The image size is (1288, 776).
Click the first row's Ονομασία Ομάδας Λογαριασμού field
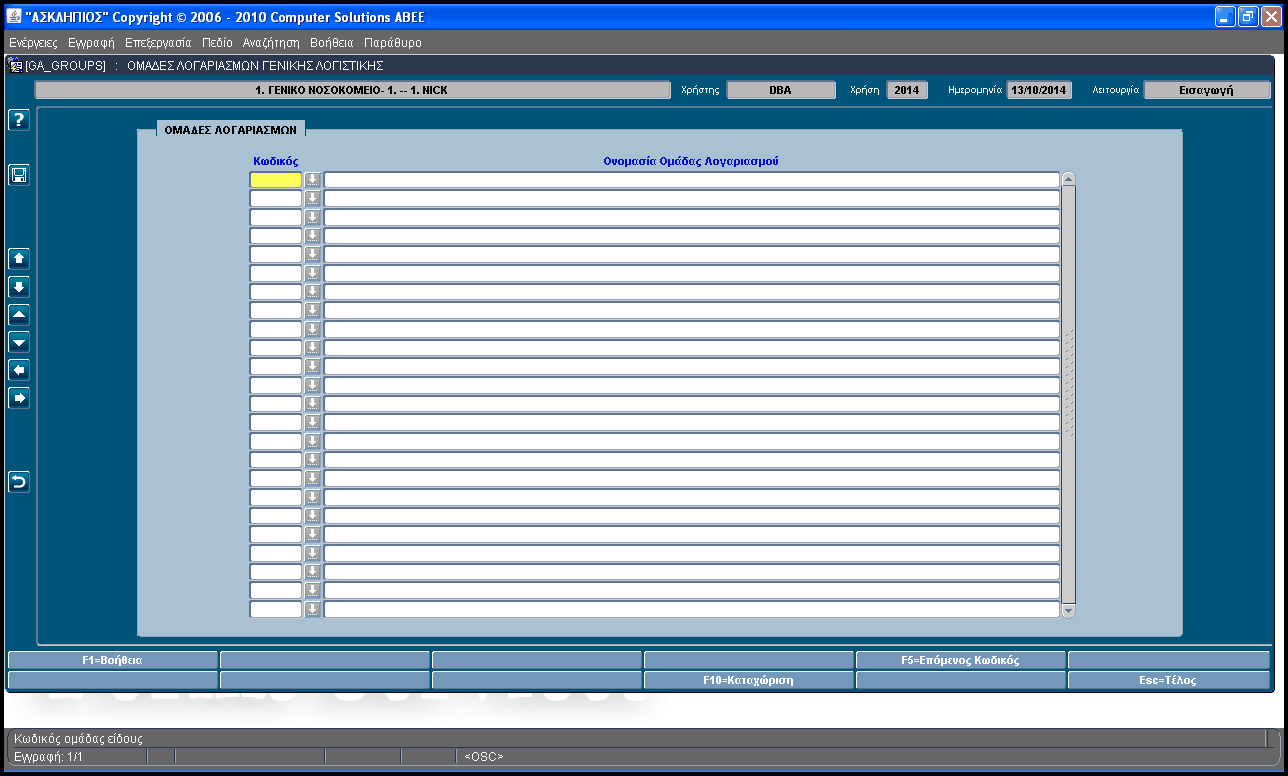[x=691, y=179]
